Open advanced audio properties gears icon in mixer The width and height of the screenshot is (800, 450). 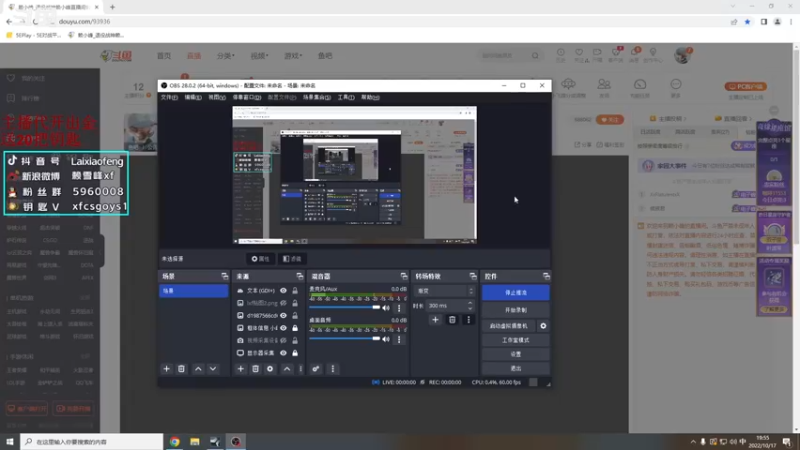316,369
